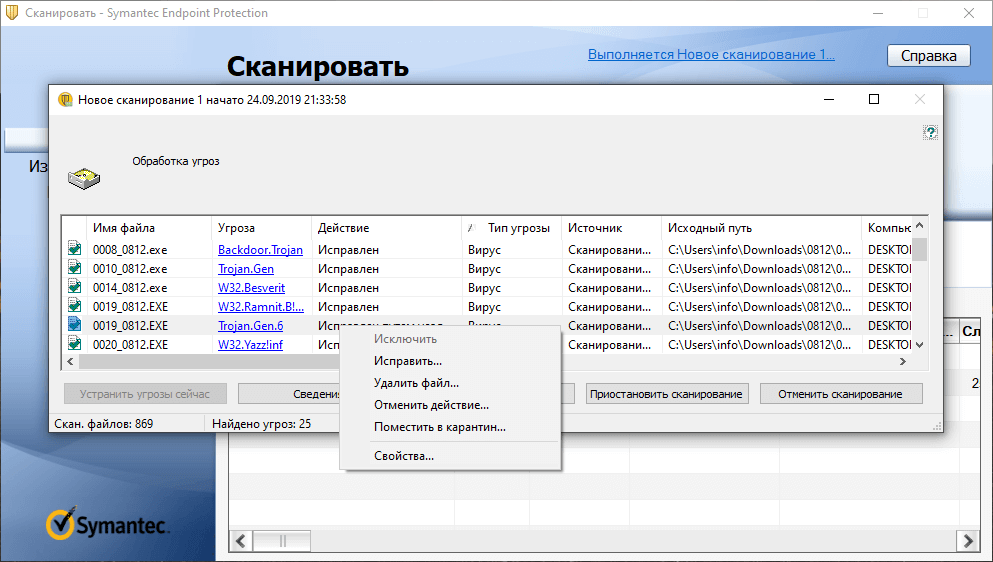Click the status icon for 0008_0812.exe row
This screenshot has width=993, height=562.
(75, 248)
